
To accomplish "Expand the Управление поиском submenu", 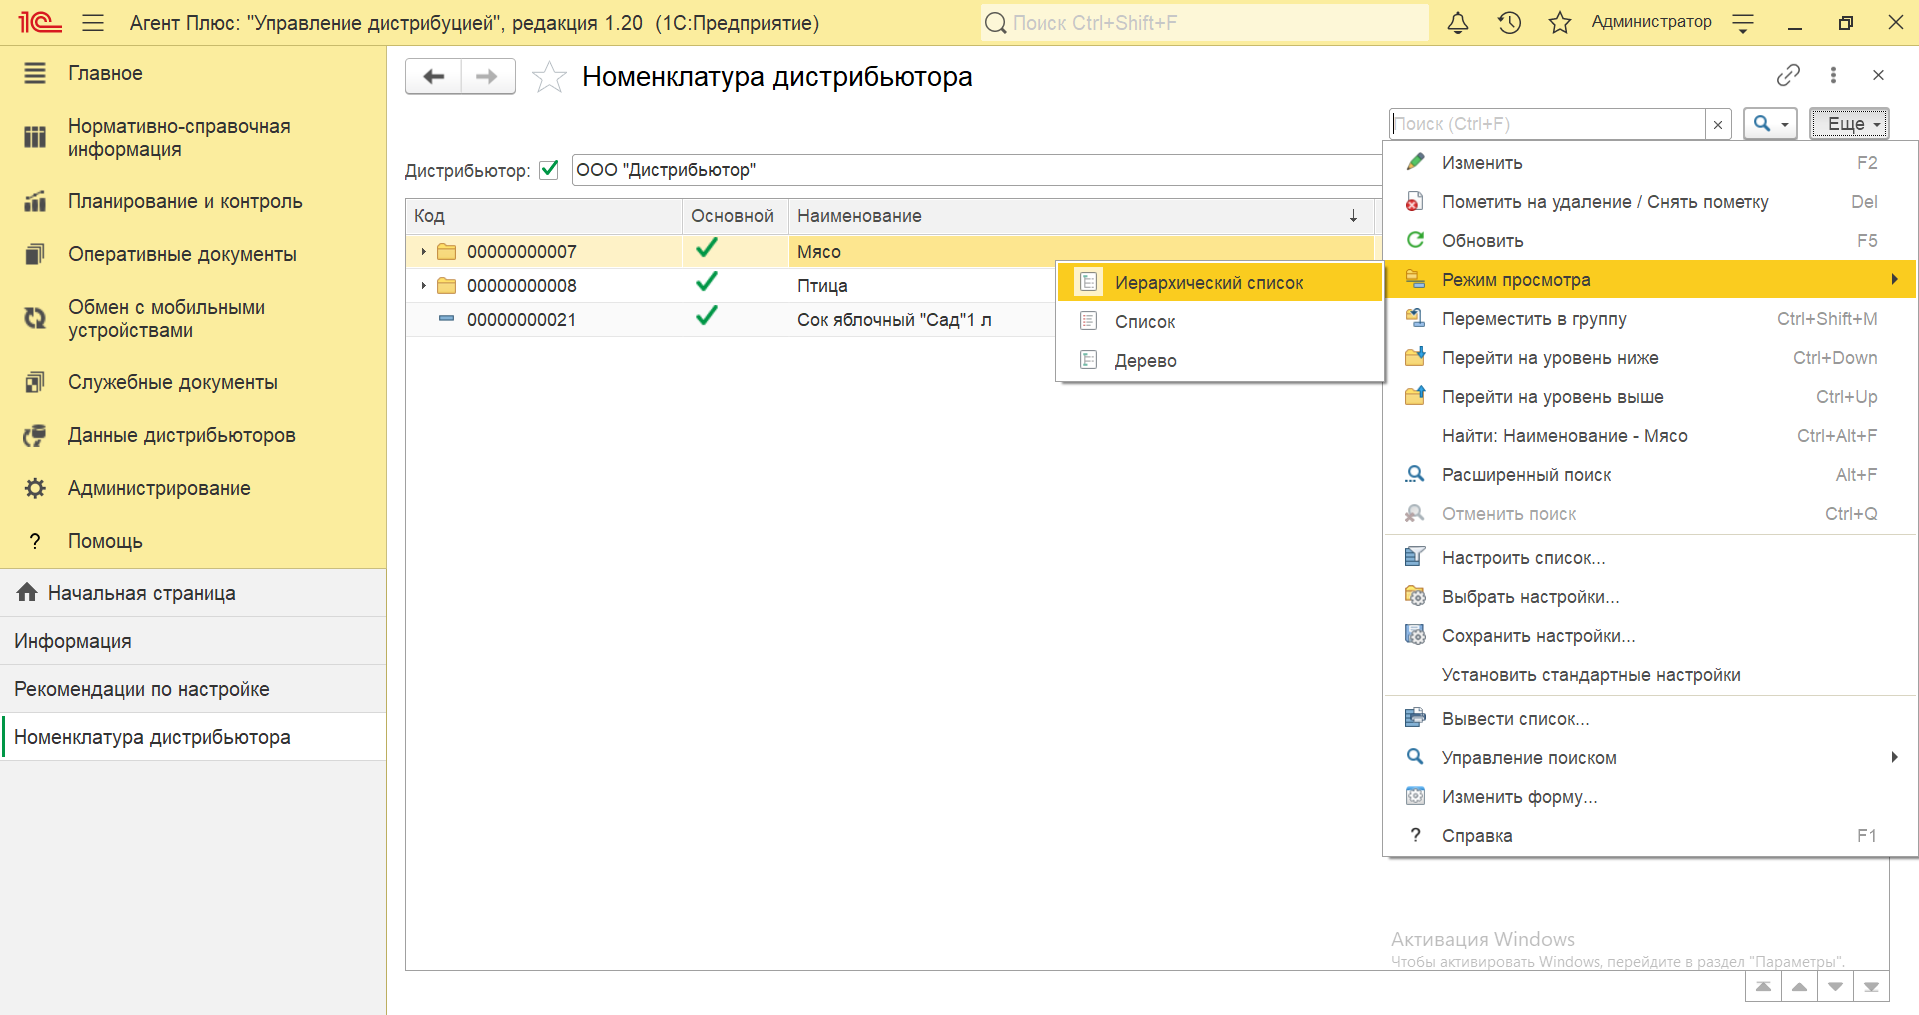I will [x=1650, y=758].
